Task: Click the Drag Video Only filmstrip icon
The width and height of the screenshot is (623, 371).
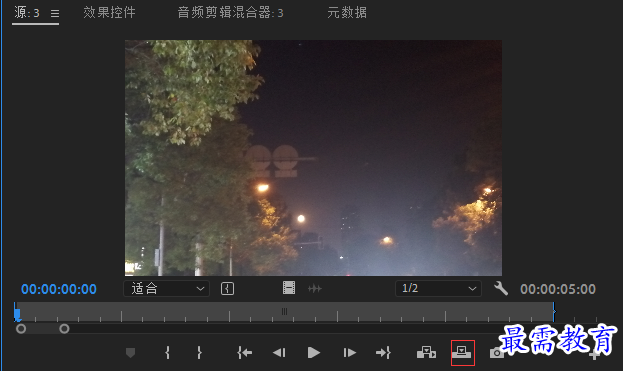Action: coord(289,288)
